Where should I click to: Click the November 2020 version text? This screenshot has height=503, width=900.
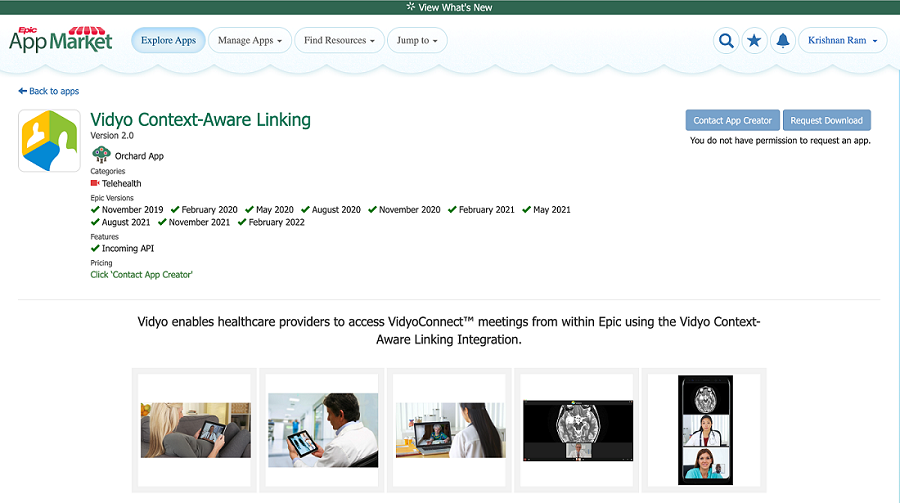[410, 210]
